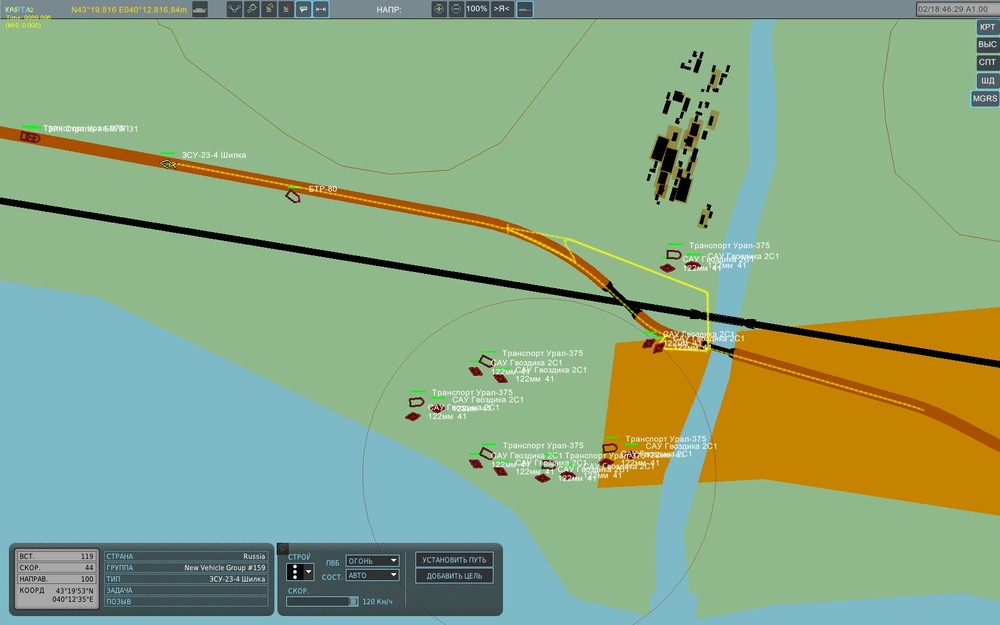The height and width of the screenshot is (625, 1000).
Task: Select the MGRS coordinate format button
Action: pos(985,98)
